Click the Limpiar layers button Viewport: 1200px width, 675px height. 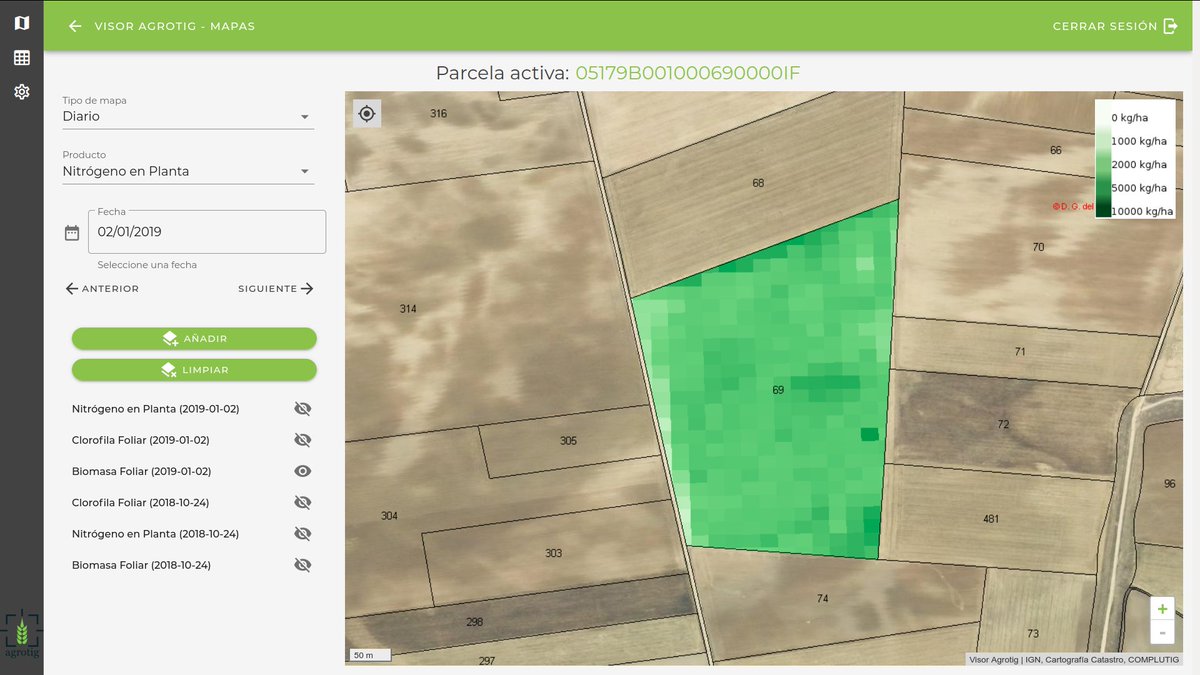coord(194,370)
